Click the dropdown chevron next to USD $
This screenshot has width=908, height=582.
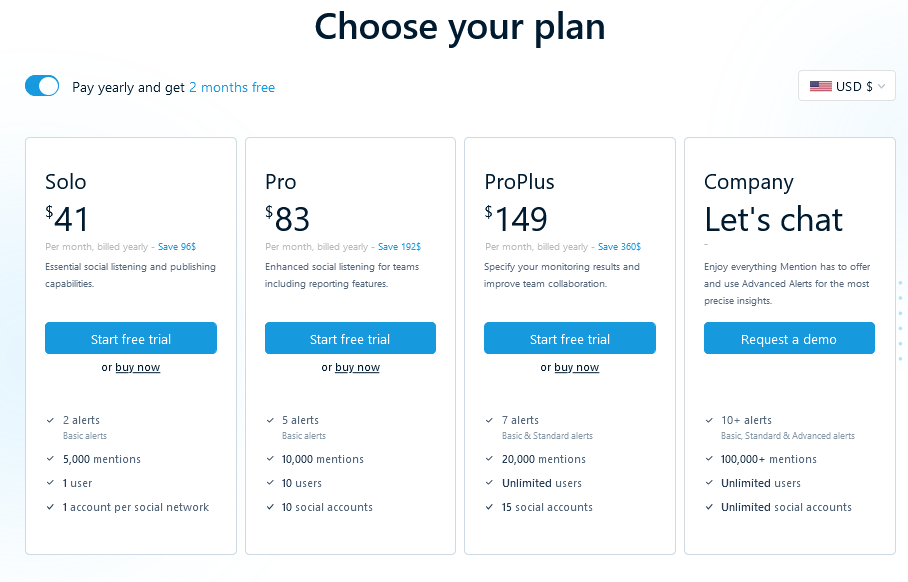[x=881, y=87]
